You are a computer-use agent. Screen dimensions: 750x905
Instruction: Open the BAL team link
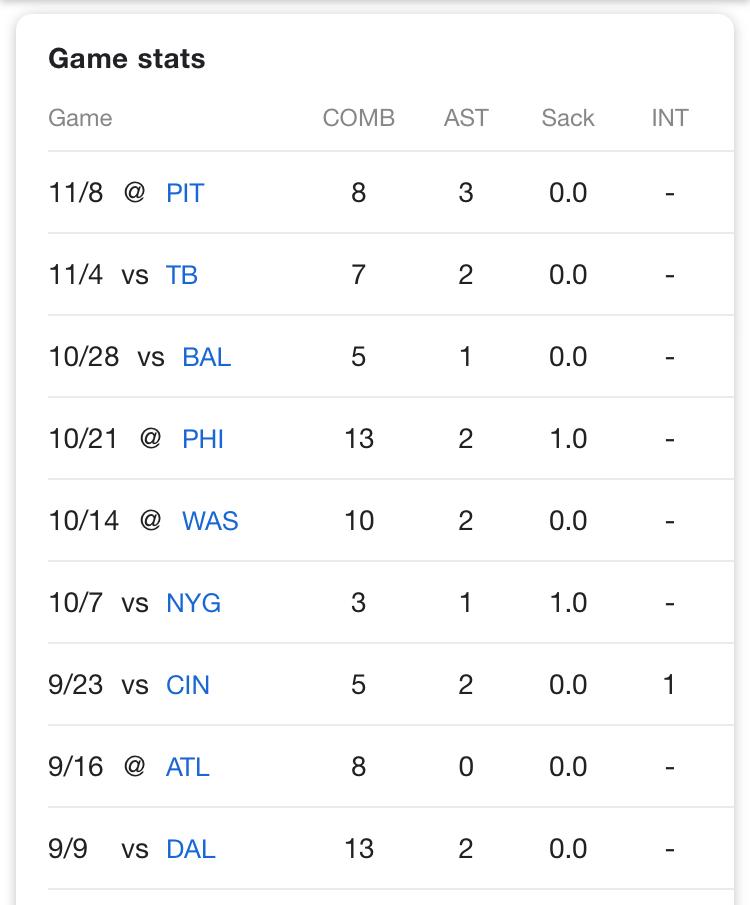pyautogui.click(x=206, y=357)
